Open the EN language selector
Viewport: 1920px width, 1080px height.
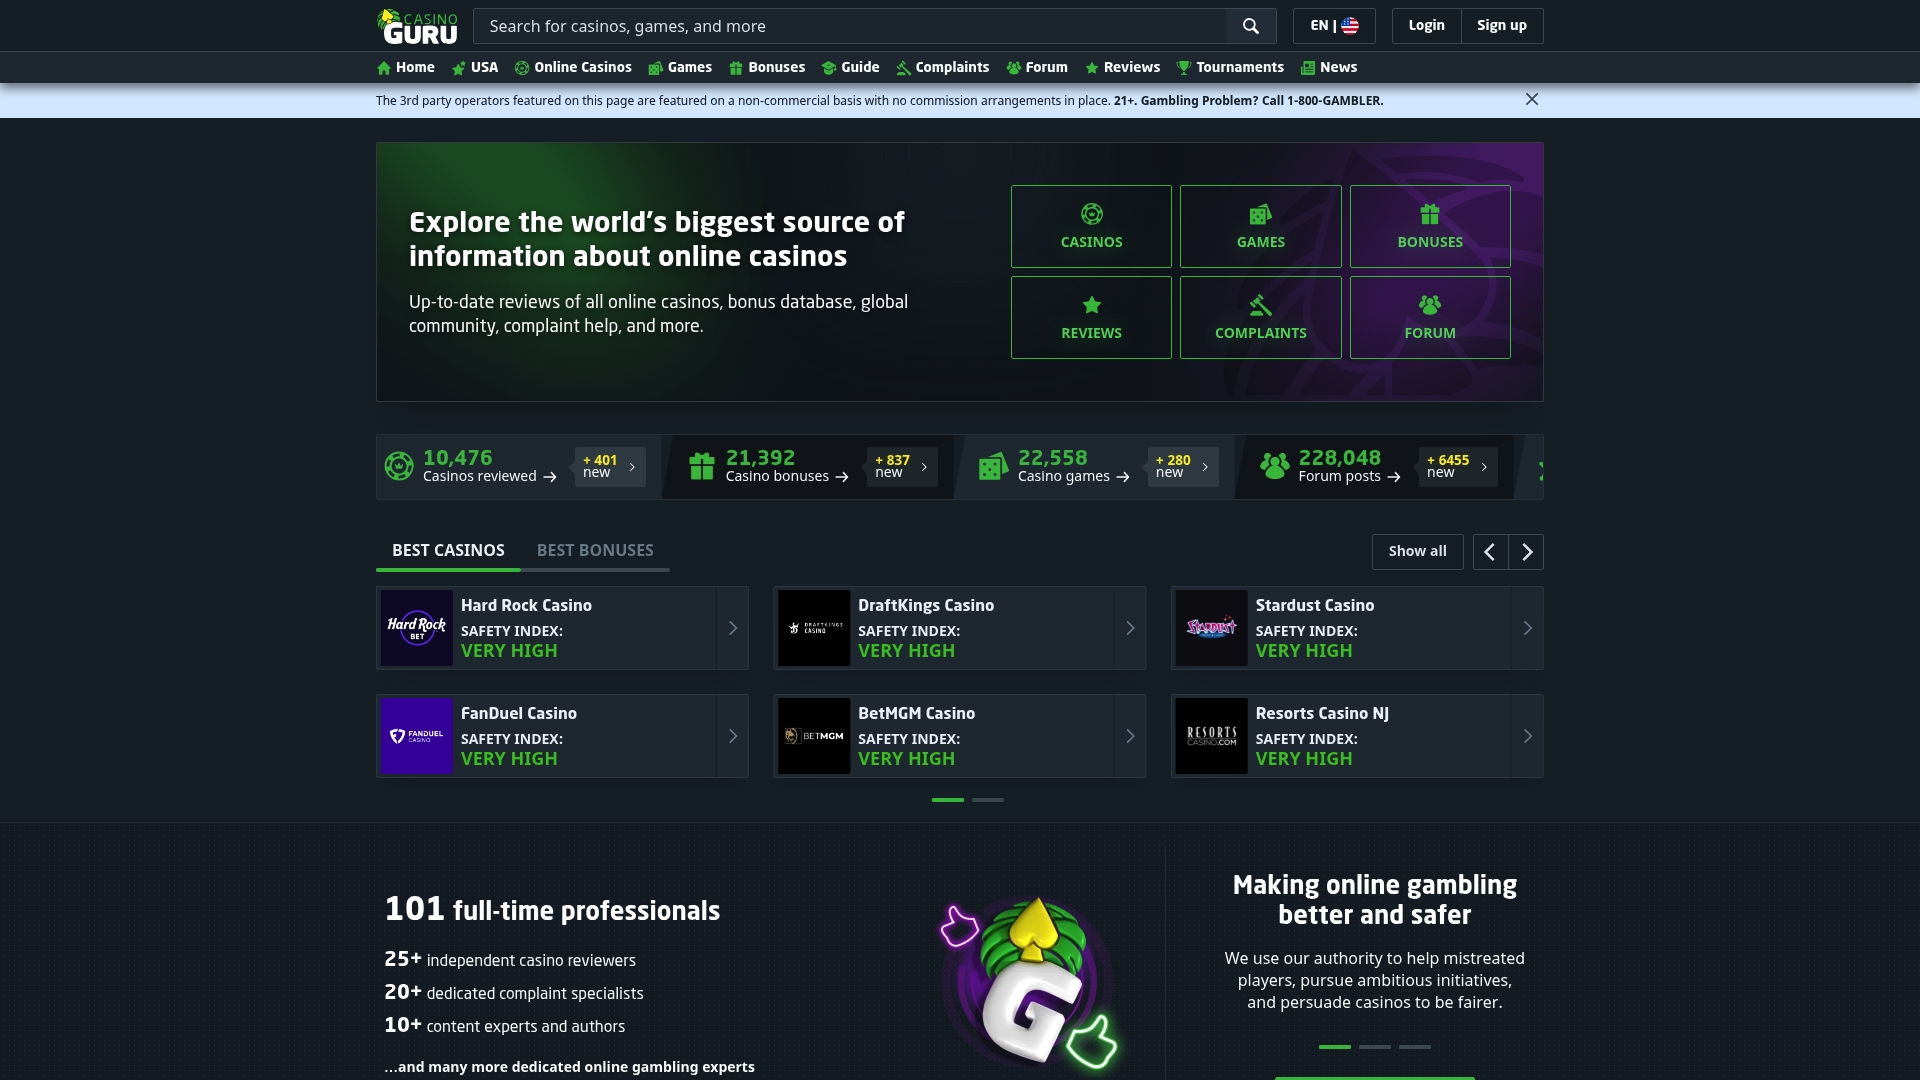(1333, 25)
